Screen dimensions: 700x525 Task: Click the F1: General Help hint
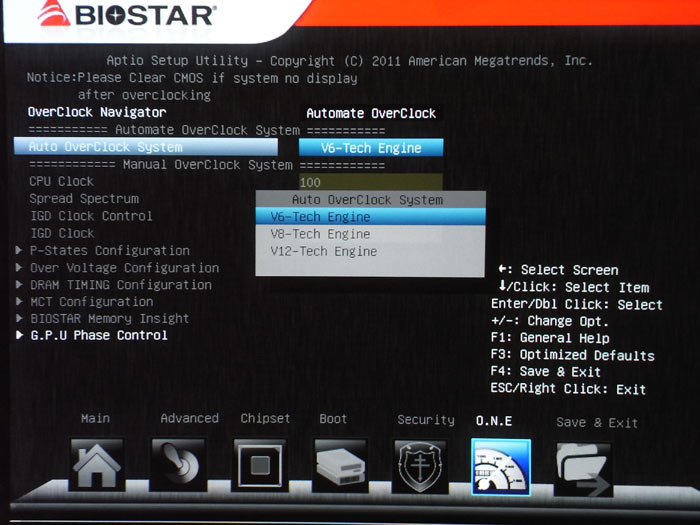coord(550,338)
